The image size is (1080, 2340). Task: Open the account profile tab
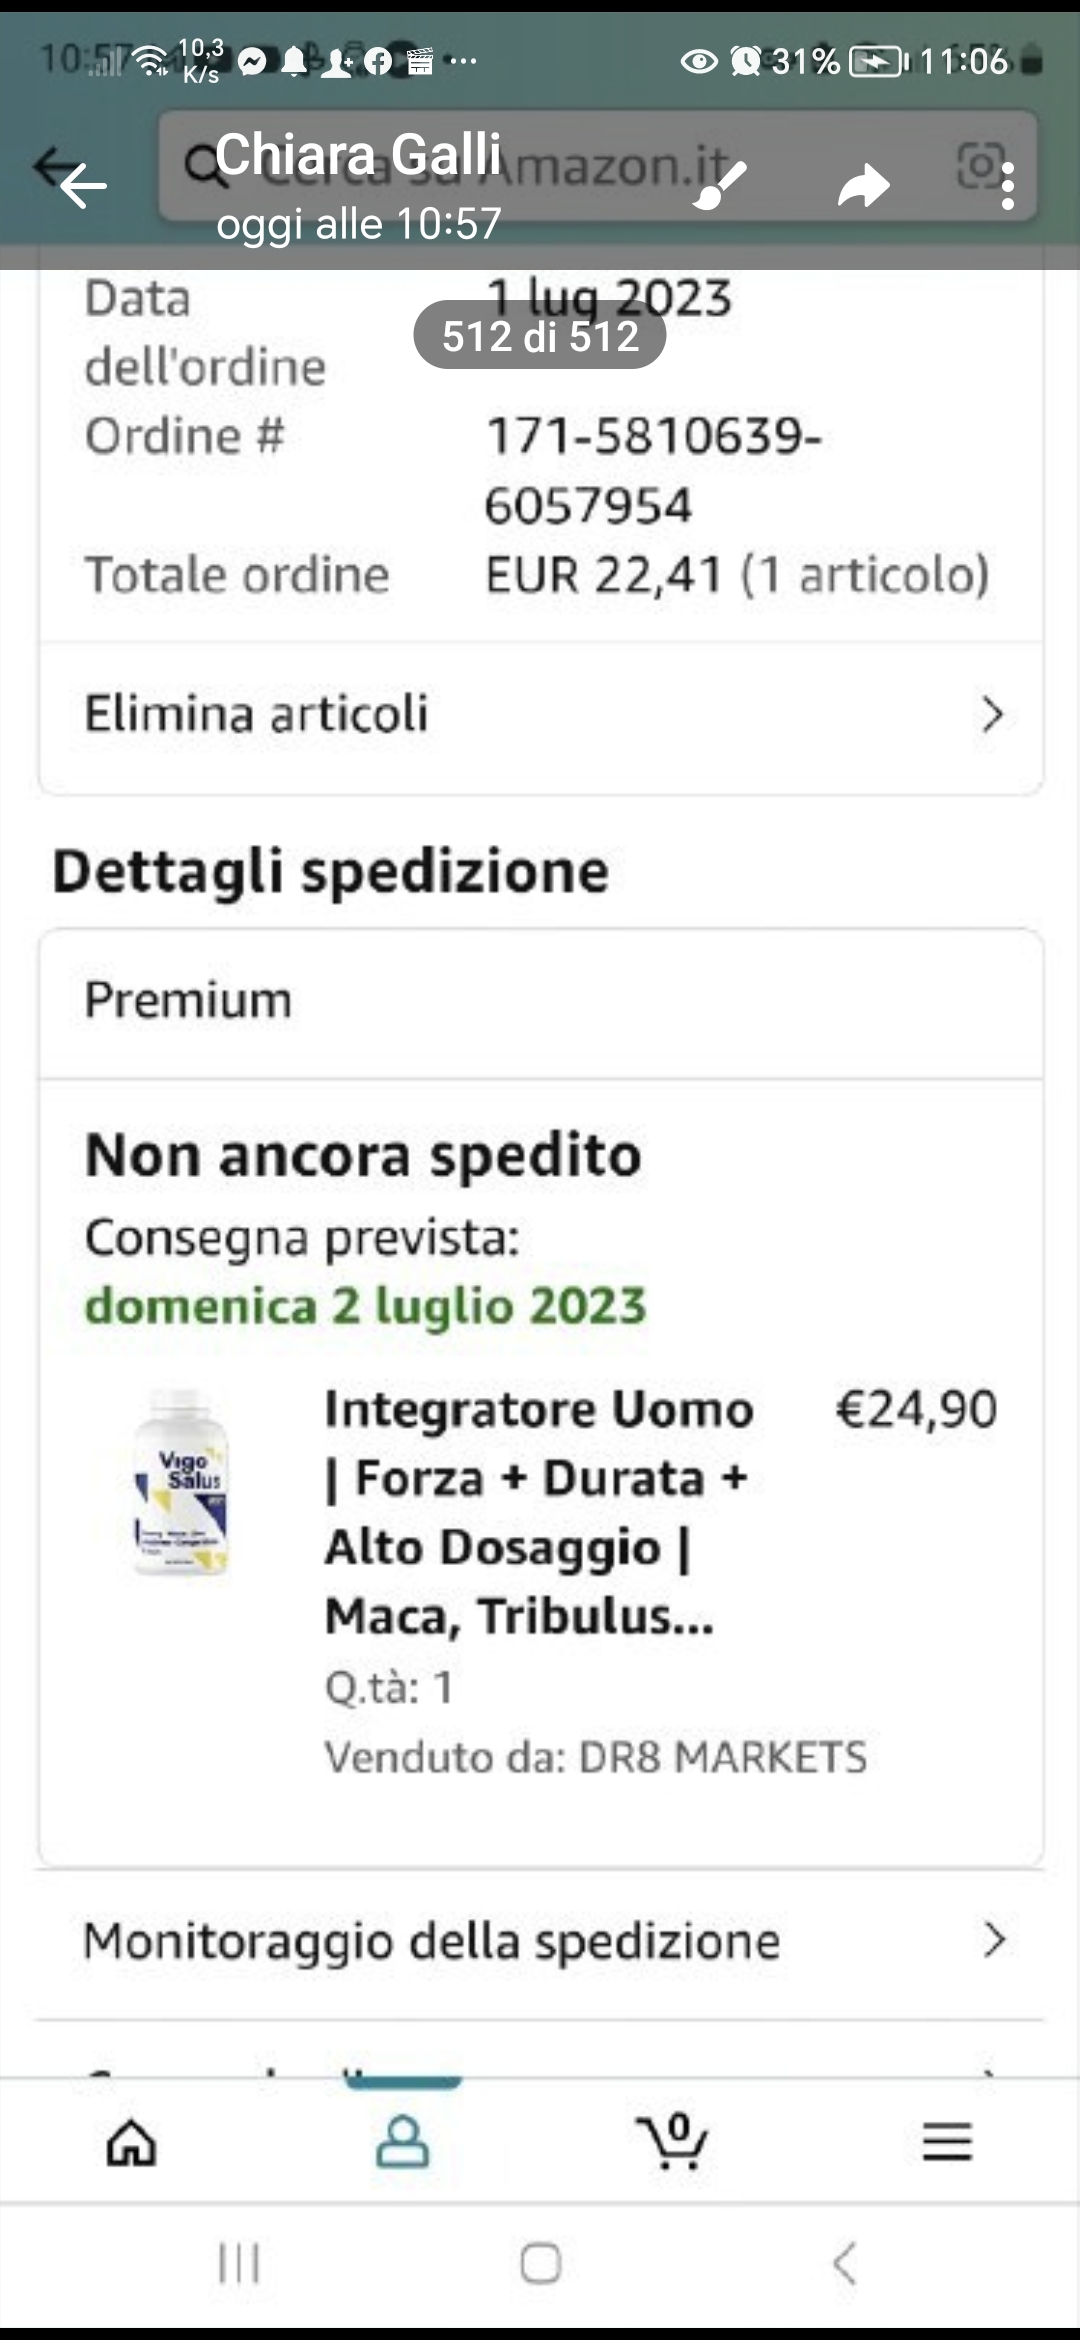click(x=402, y=2142)
